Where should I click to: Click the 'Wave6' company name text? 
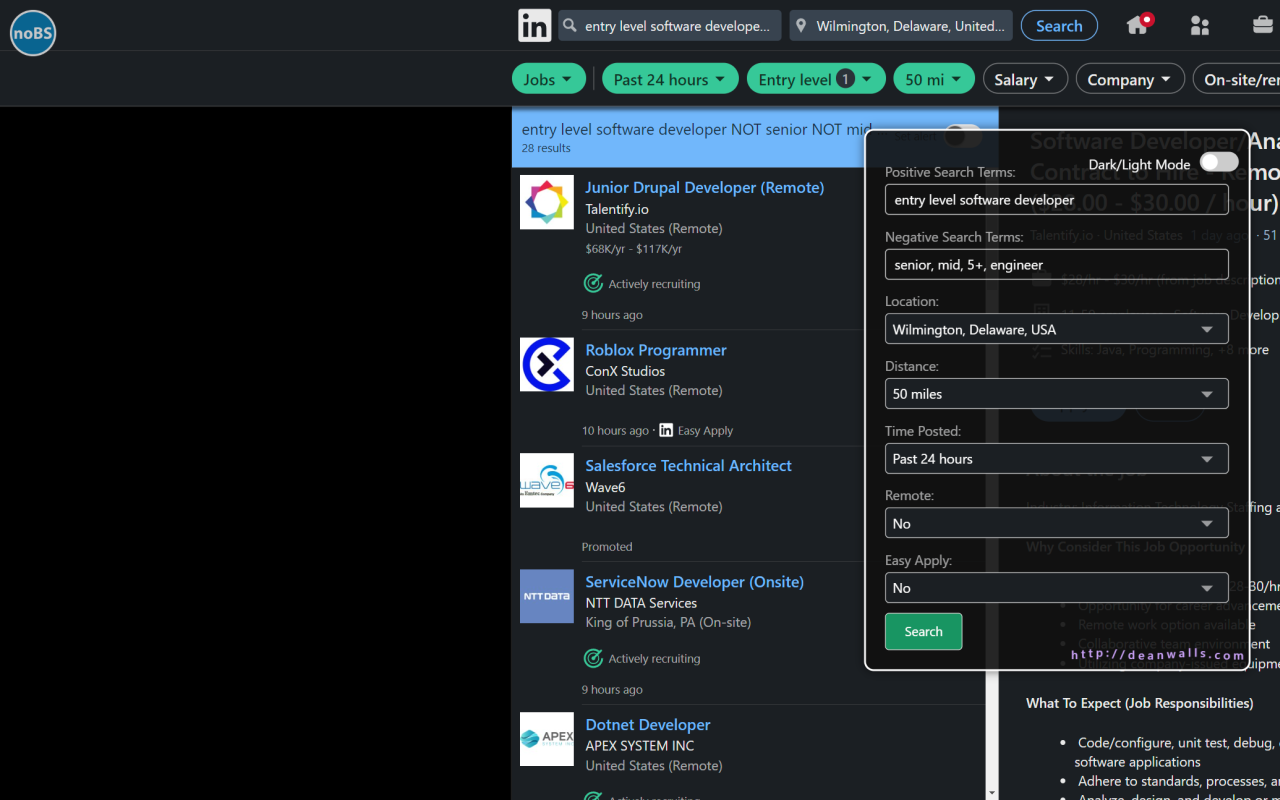[x=605, y=487]
